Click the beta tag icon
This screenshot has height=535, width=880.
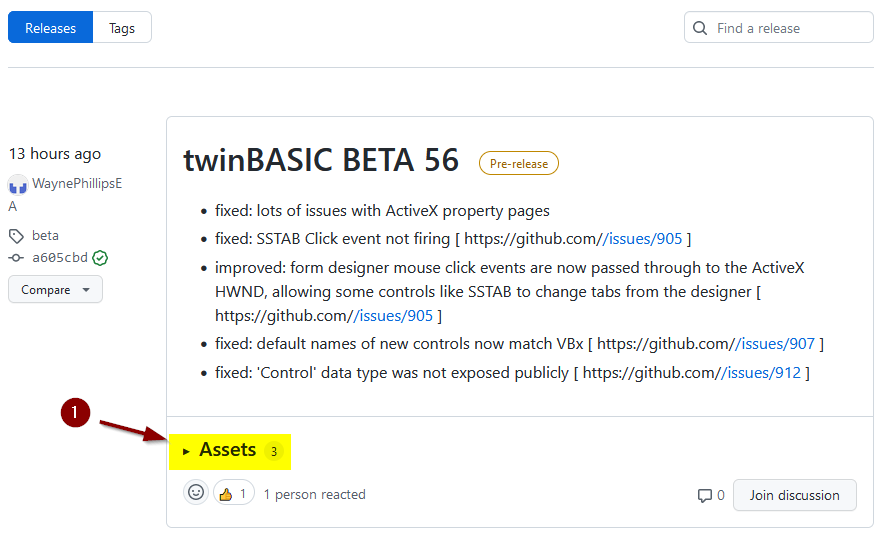click(x=16, y=236)
